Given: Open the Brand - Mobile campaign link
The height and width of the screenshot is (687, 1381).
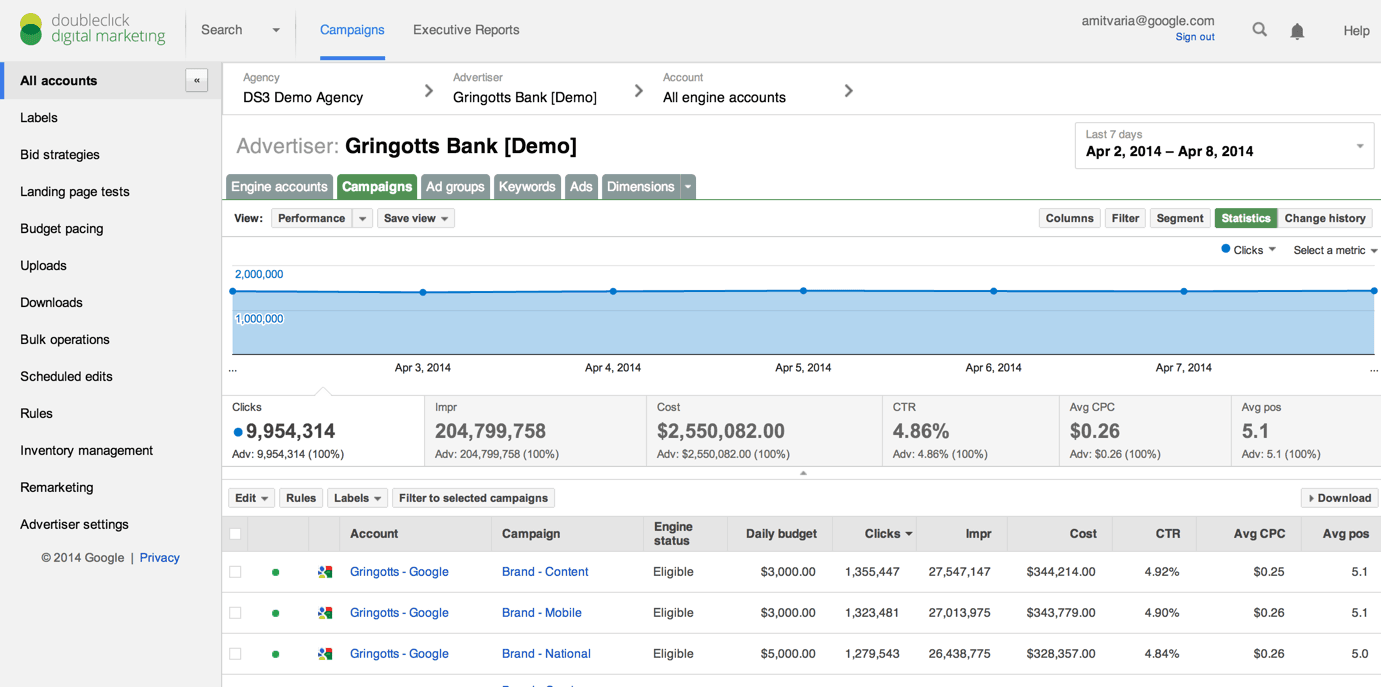Looking at the screenshot, I should (541, 613).
